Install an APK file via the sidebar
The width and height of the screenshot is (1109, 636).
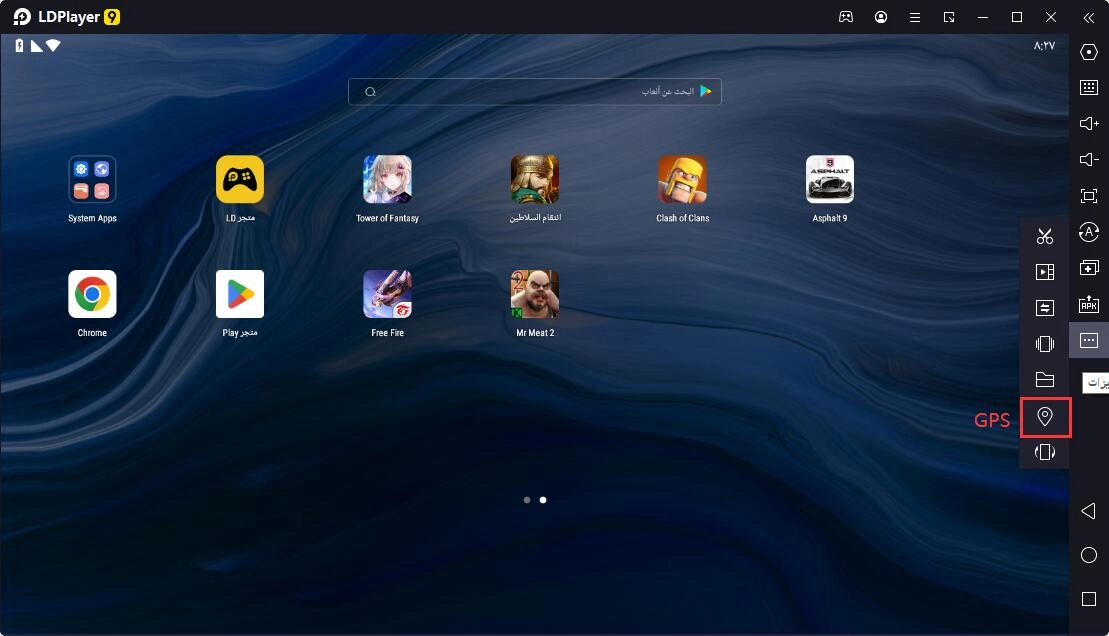tap(1089, 304)
